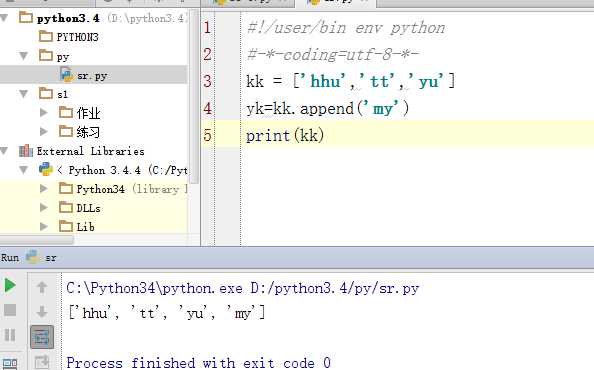
Task: Click python file icon beside sr.py
Action: coord(67,75)
